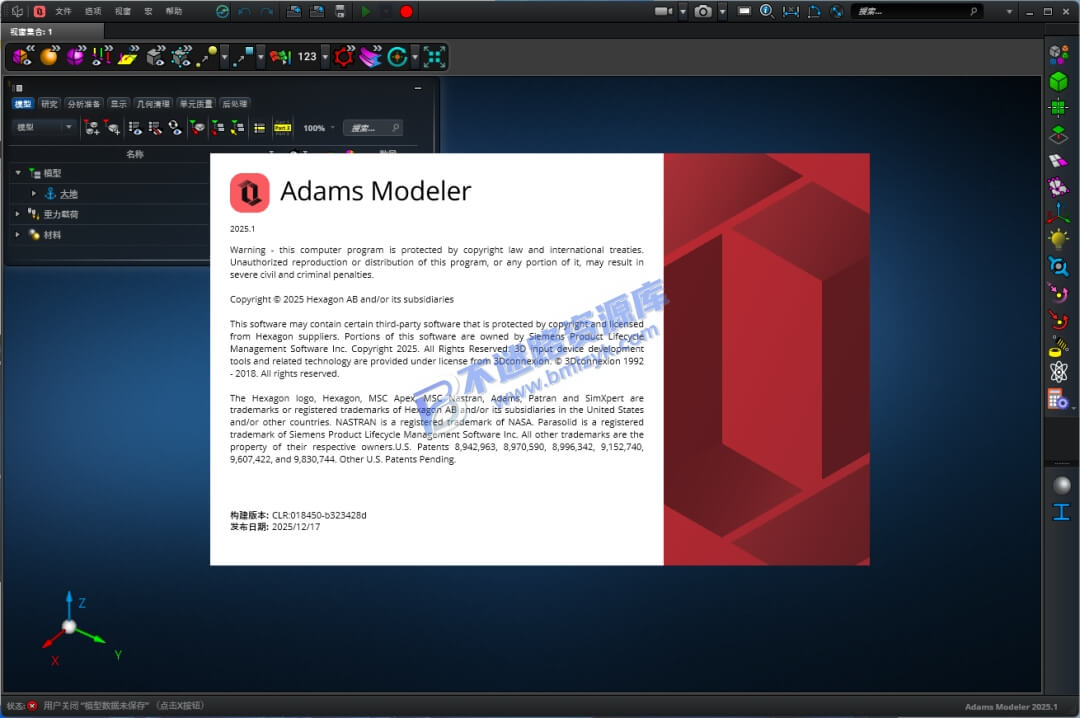This screenshot has height=718, width=1080.
Task: Switch to the 后处理 tab
Action: (234, 104)
